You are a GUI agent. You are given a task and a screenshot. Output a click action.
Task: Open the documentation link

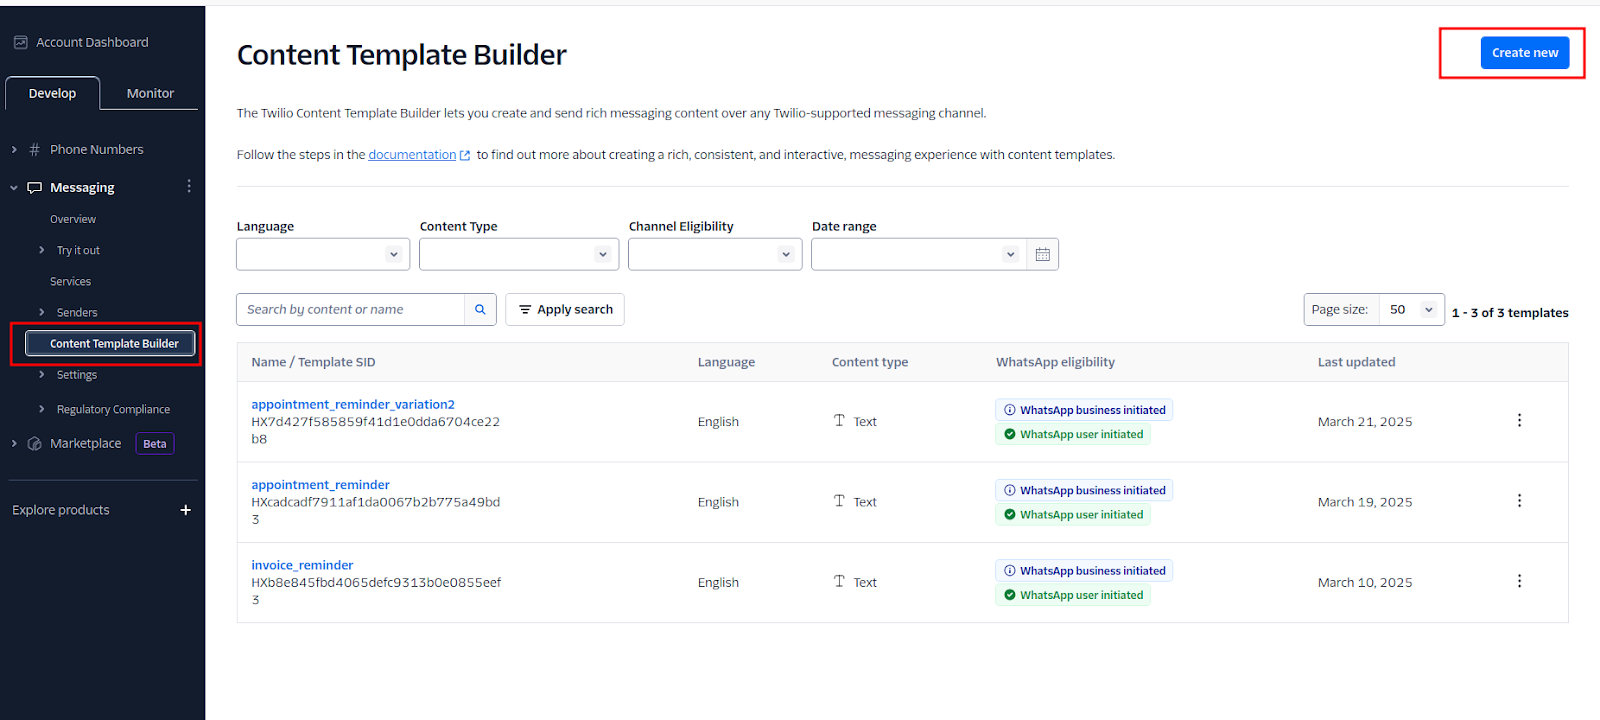pyautogui.click(x=412, y=155)
